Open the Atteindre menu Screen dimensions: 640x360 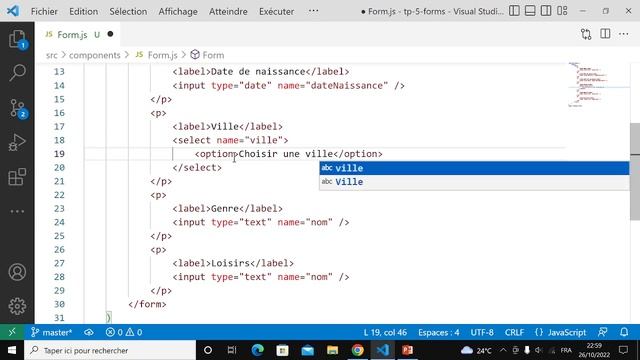click(228, 11)
